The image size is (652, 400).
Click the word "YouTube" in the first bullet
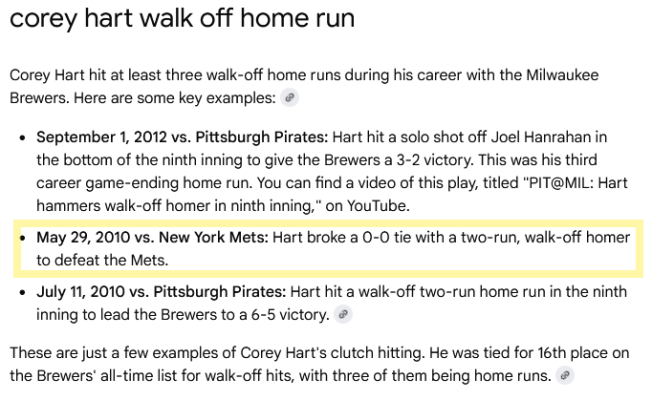376,206
